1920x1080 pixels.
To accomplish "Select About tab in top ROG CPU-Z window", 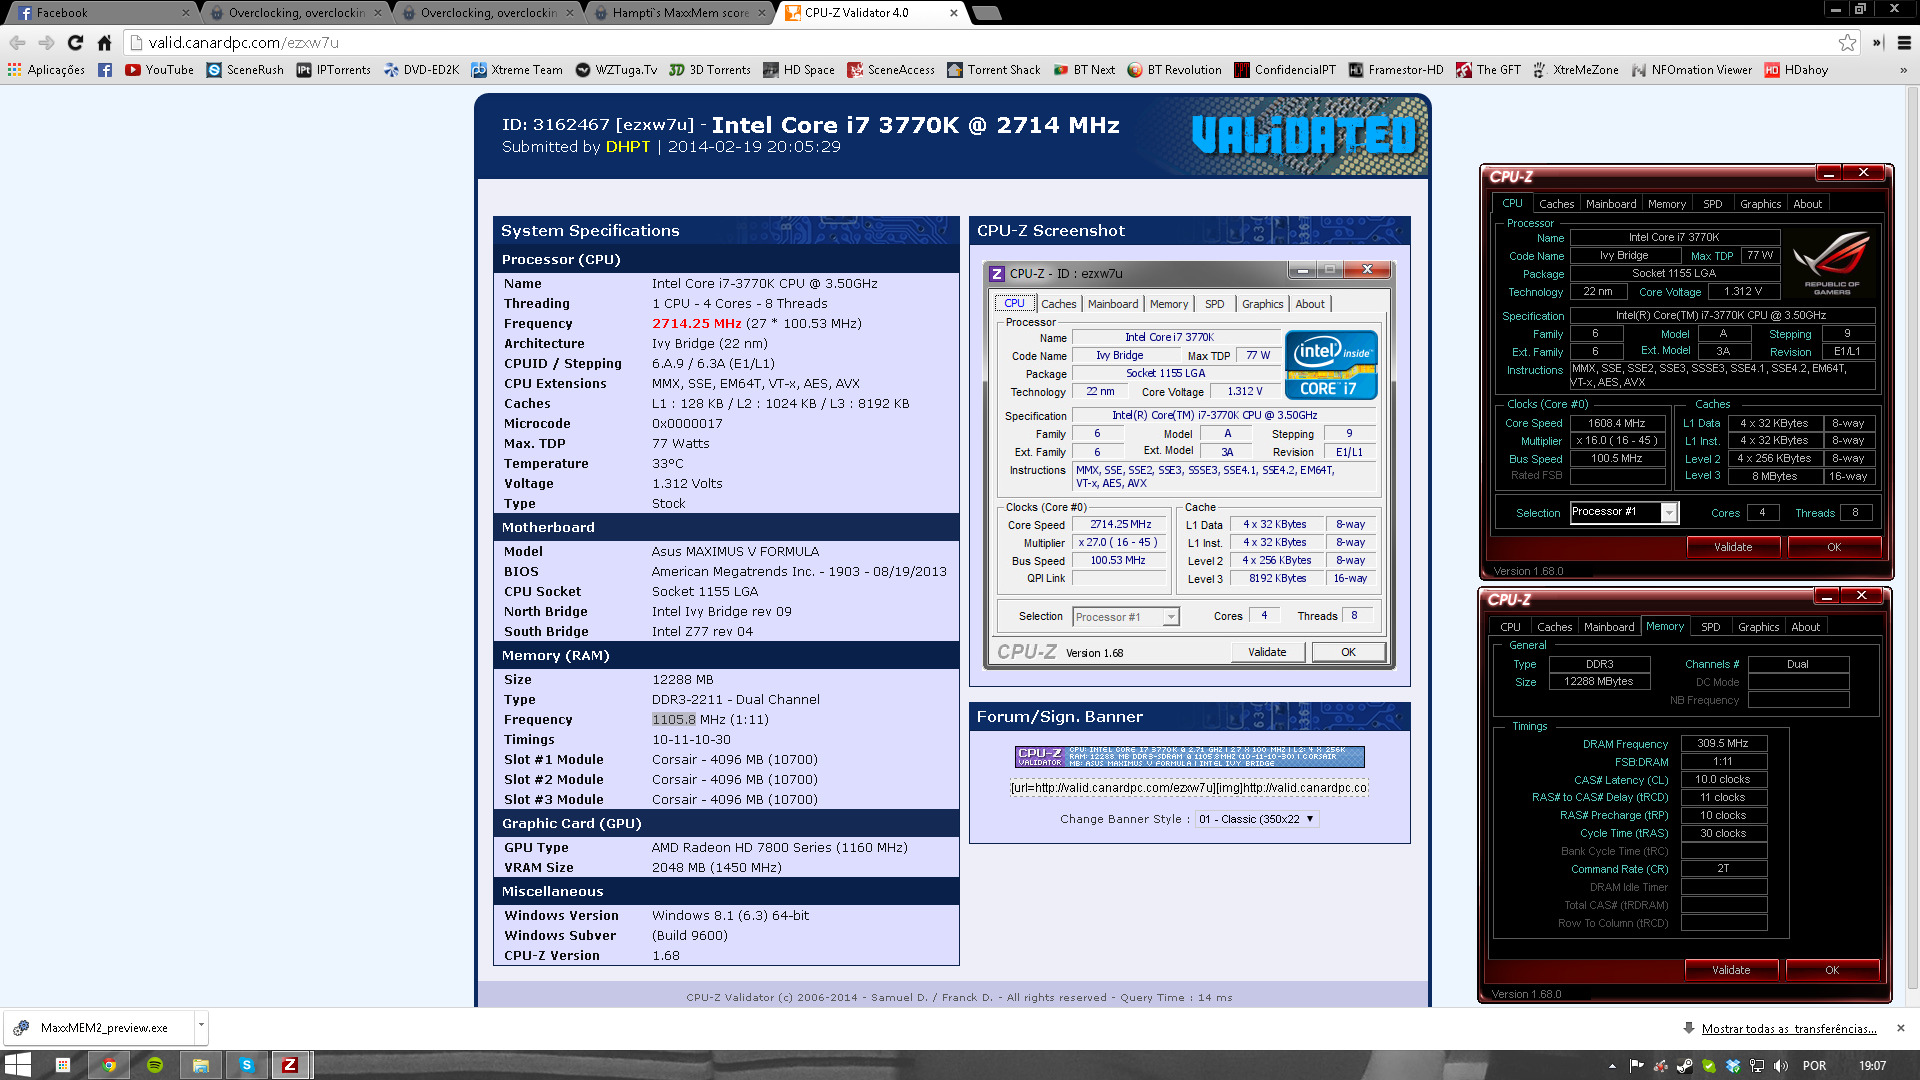I will tap(1807, 204).
